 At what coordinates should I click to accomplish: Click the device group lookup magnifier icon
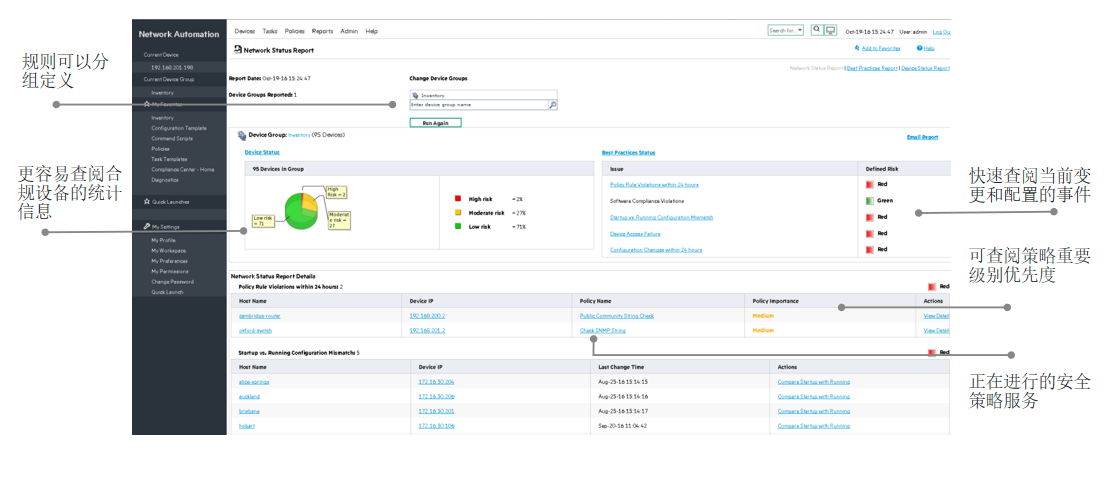[x=552, y=105]
